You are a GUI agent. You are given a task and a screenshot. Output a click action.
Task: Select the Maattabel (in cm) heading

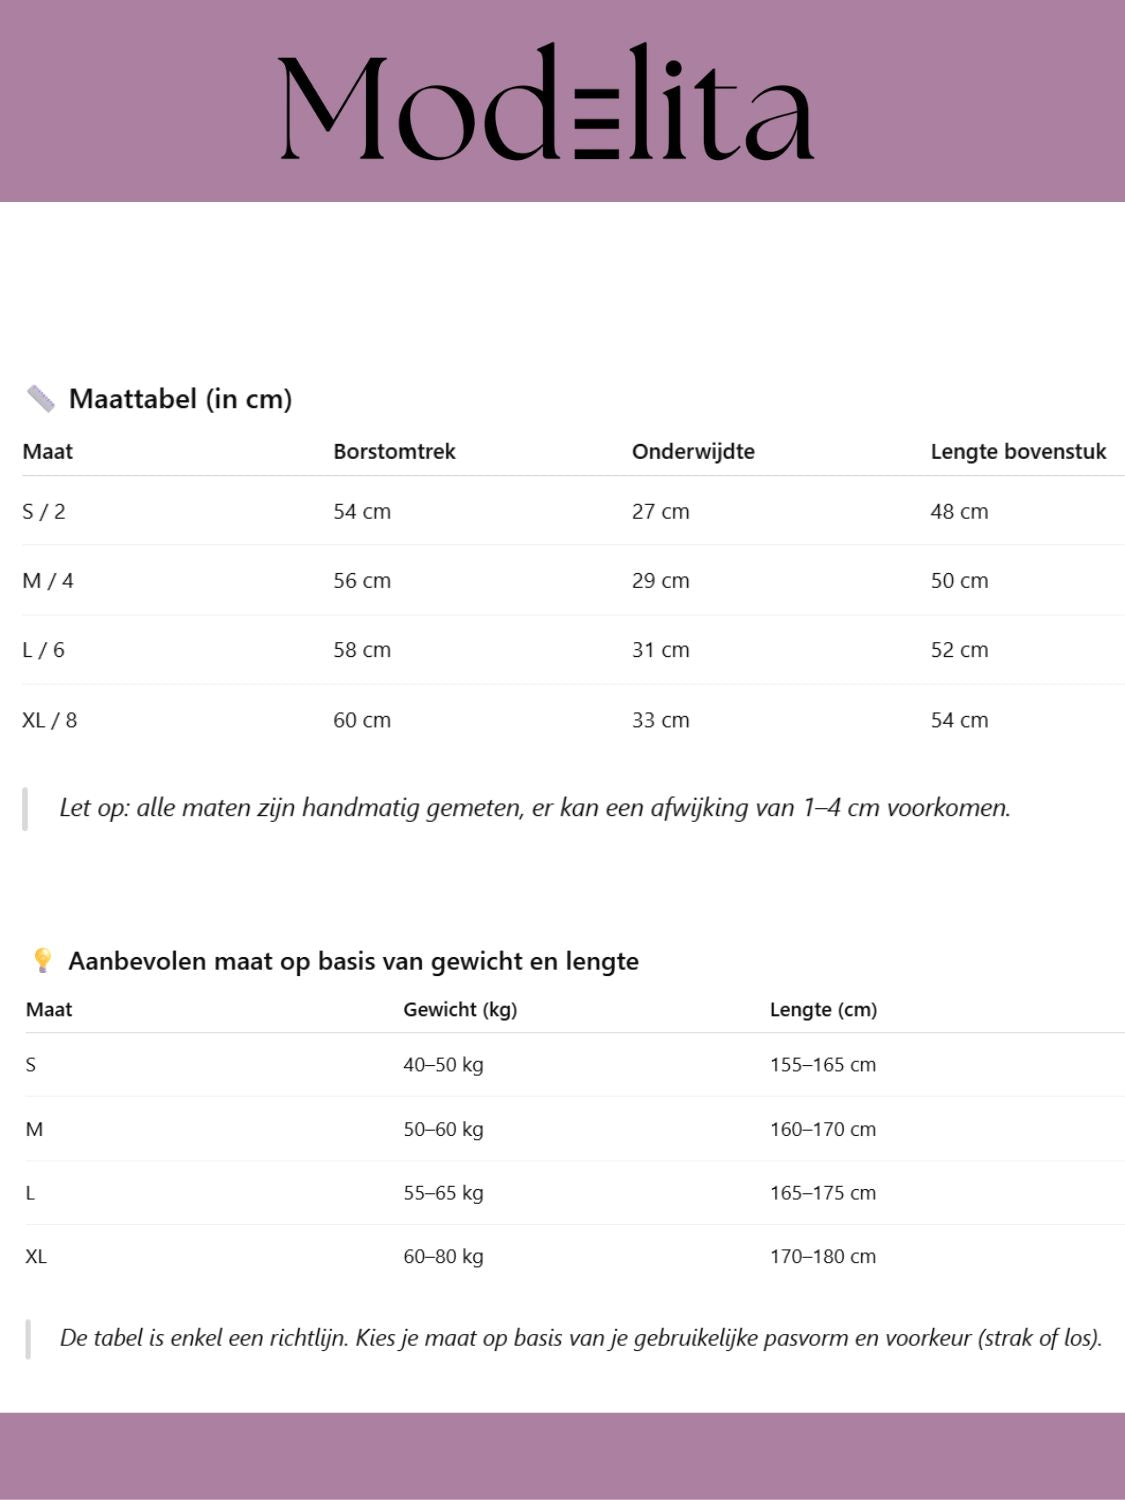pyautogui.click(x=180, y=399)
